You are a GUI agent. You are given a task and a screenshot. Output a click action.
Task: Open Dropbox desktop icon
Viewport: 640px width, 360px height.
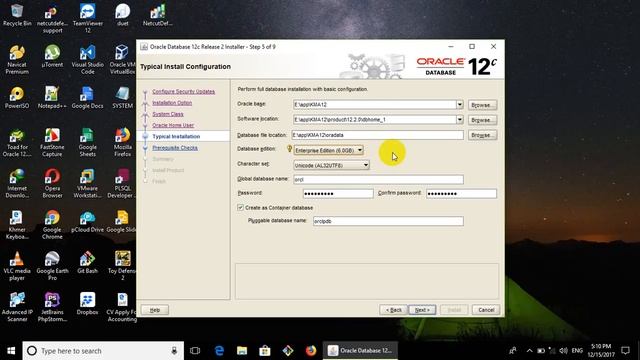point(87,304)
